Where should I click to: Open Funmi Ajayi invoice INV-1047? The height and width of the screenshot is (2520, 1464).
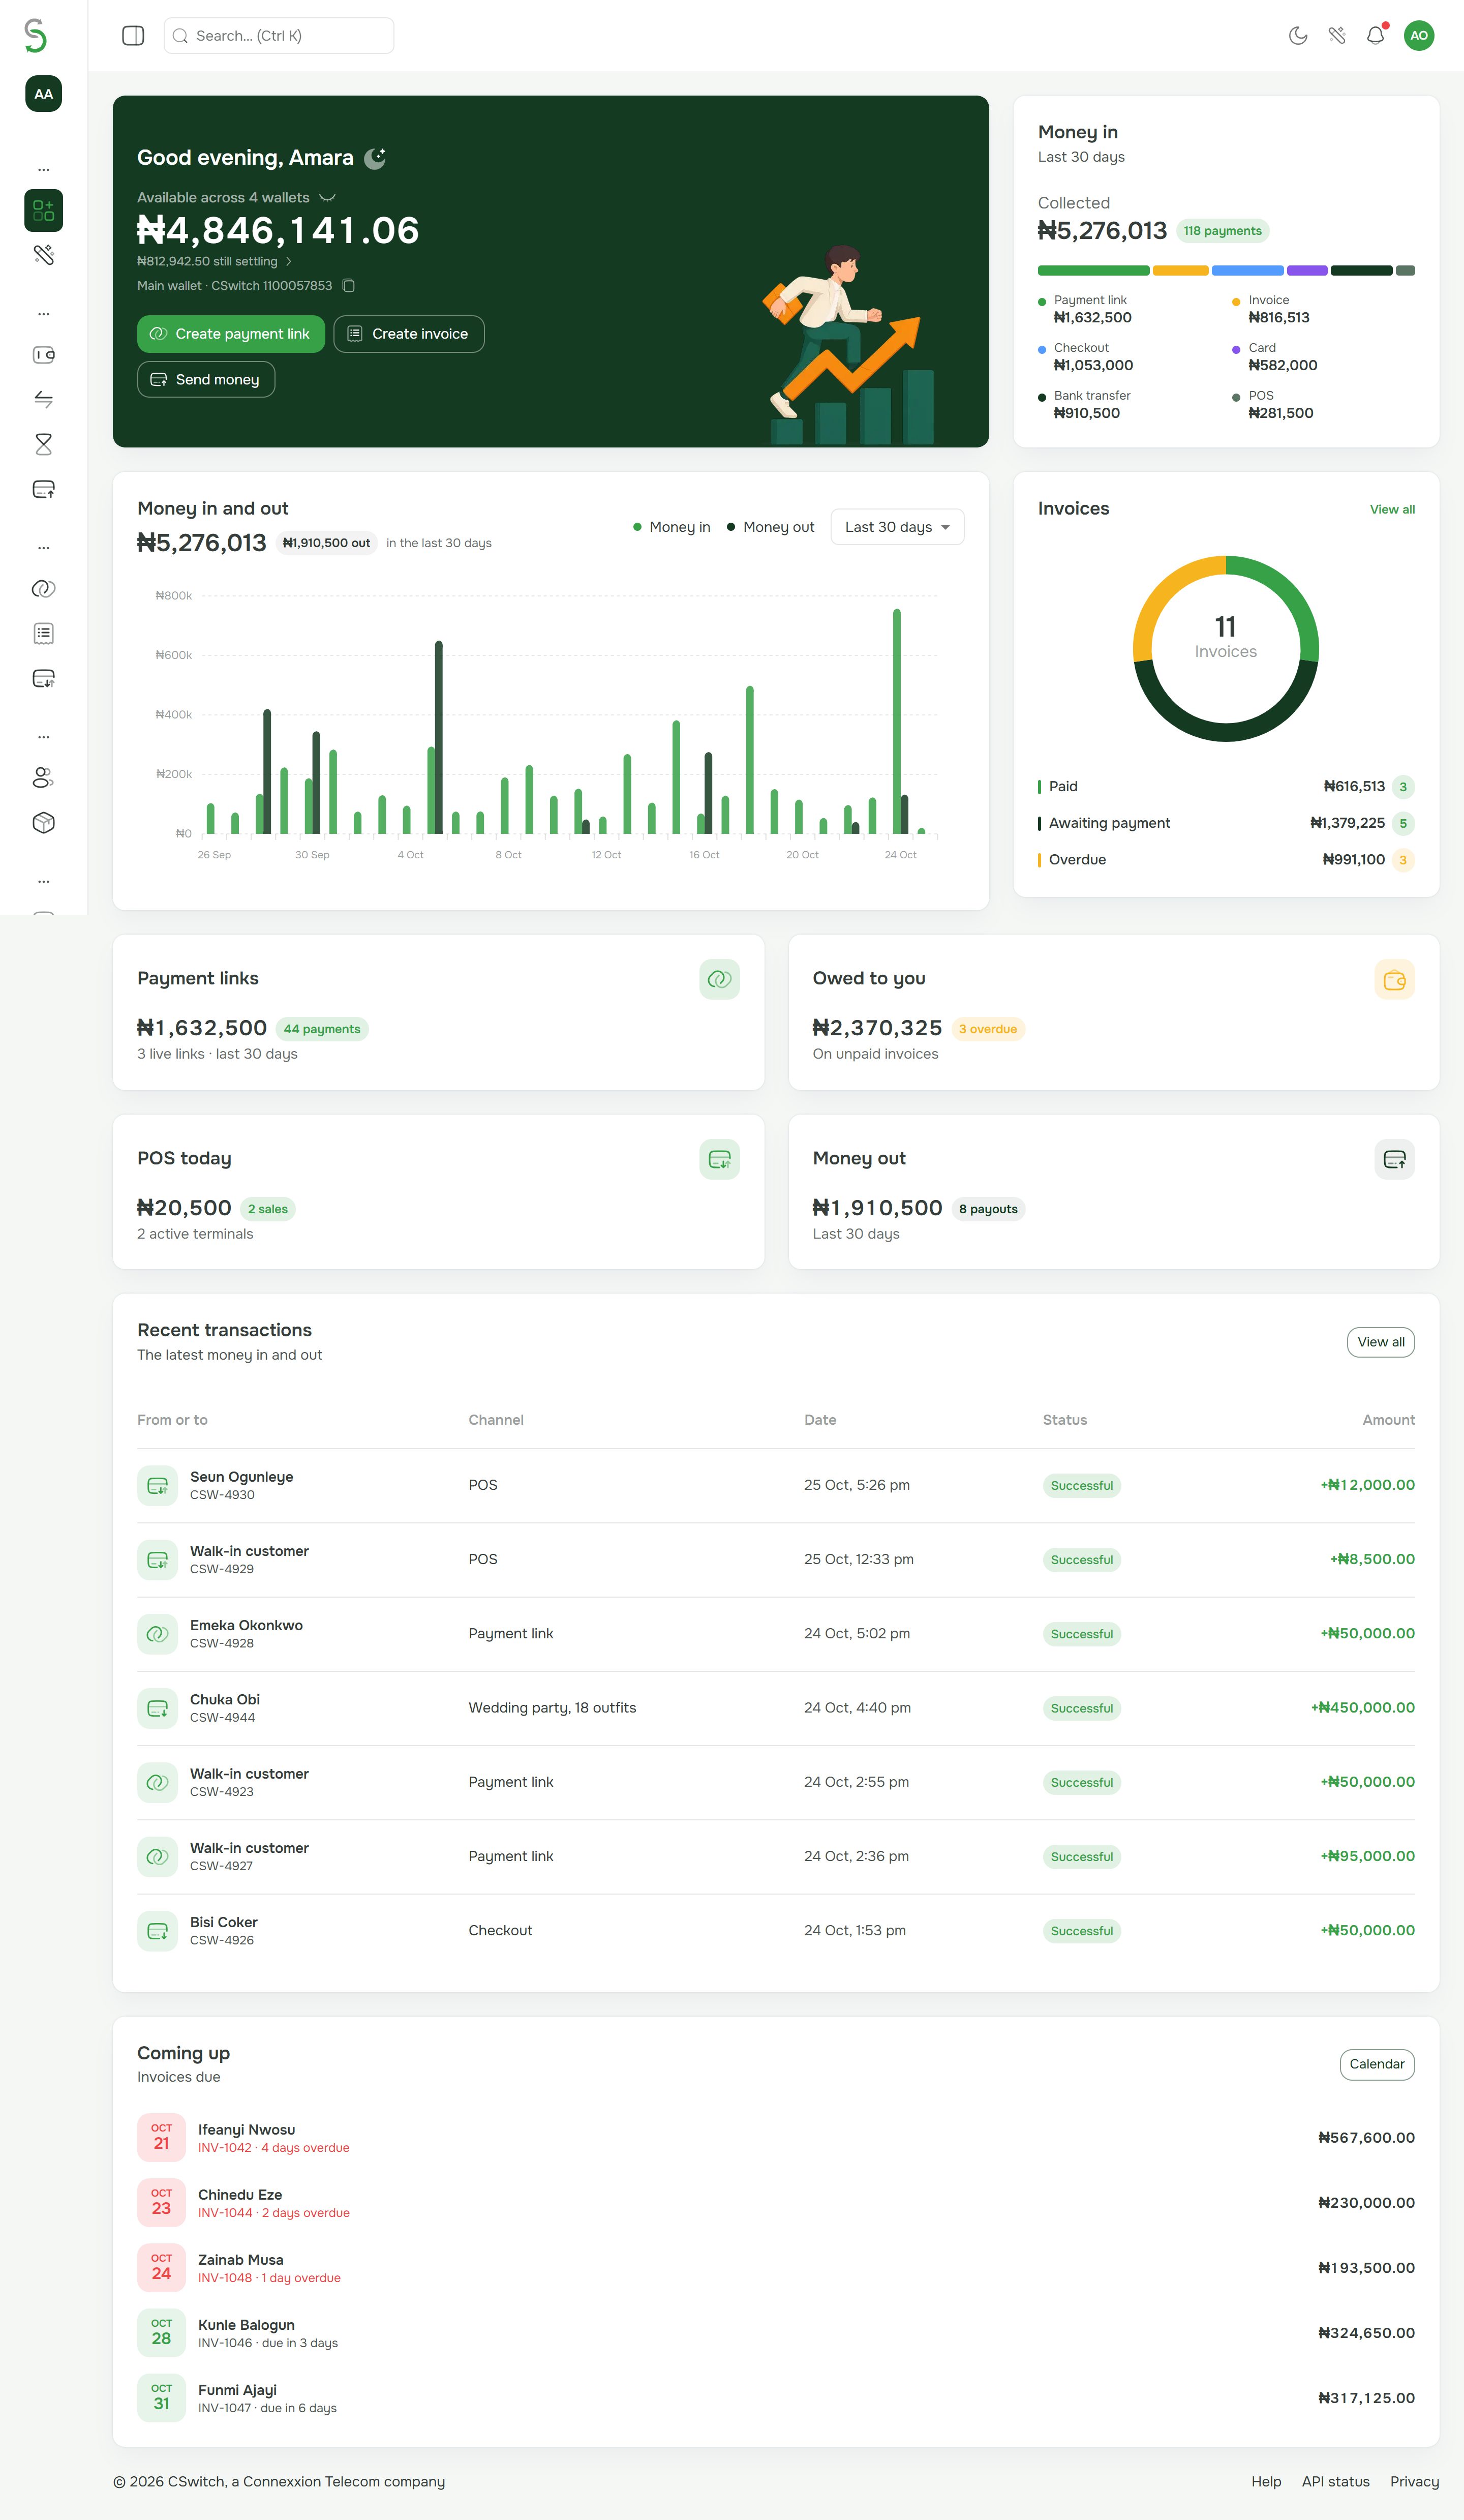pyautogui.click(x=776, y=2398)
